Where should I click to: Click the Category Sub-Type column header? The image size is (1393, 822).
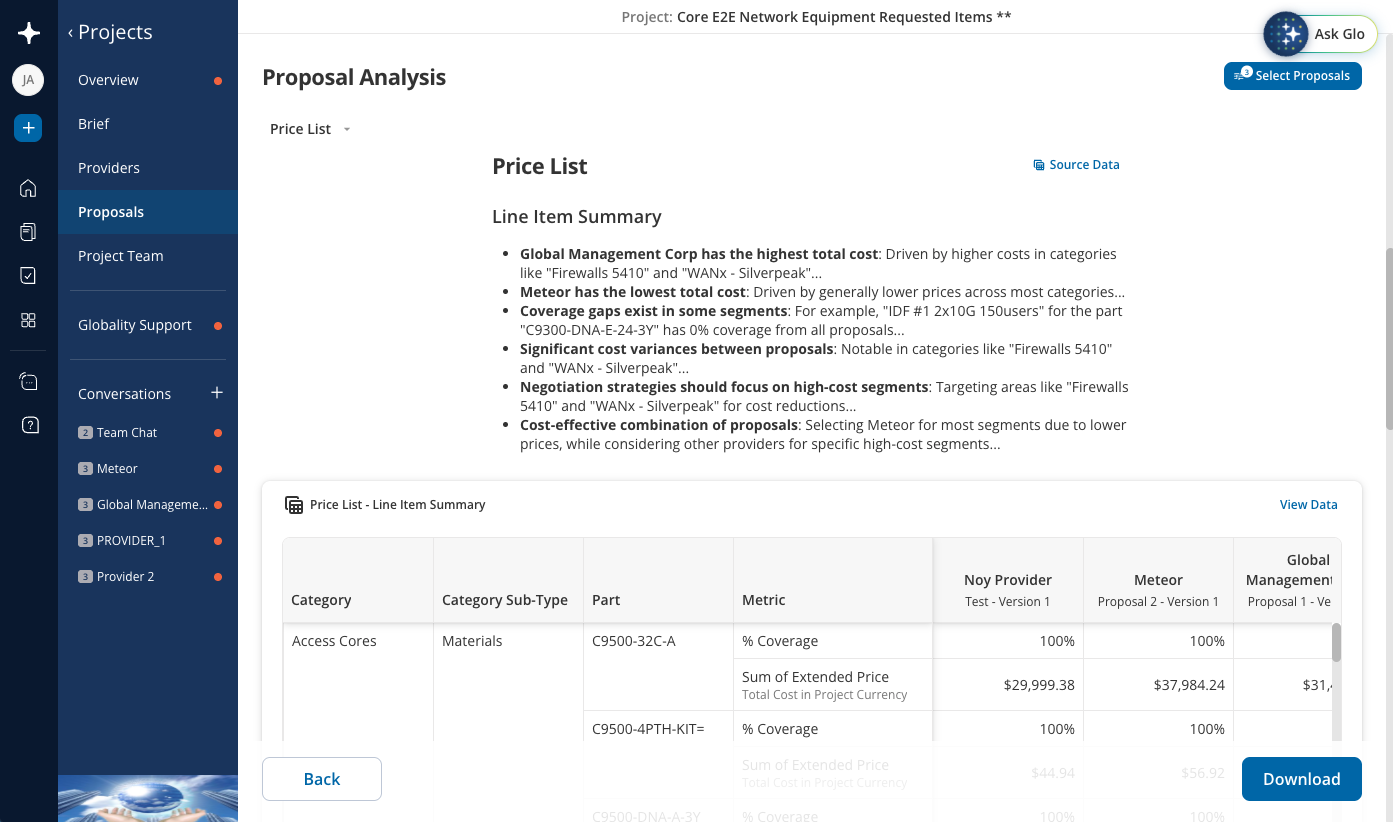point(508,580)
